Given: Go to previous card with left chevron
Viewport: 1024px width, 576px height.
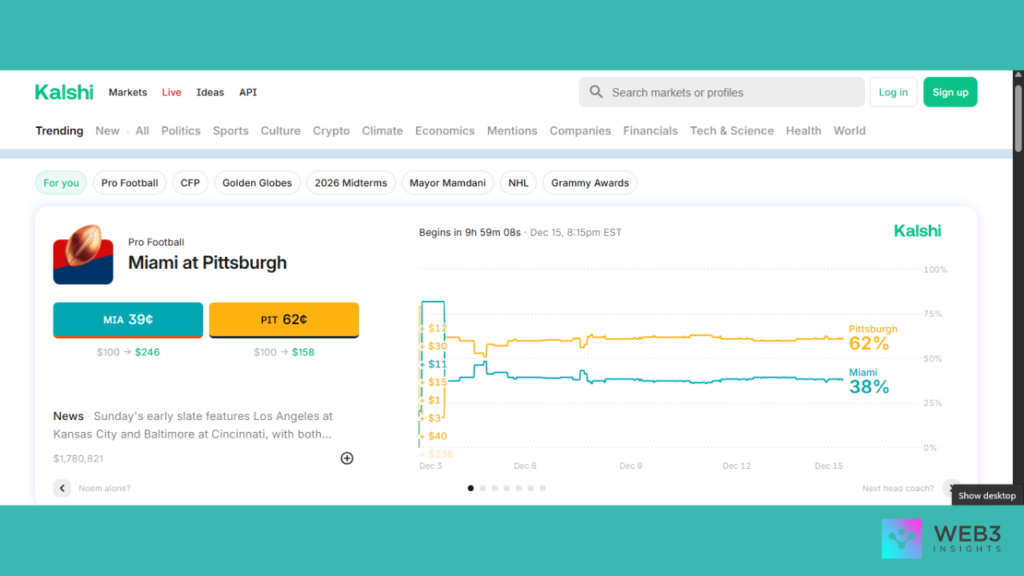Looking at the screenshot, I should (x=62, y=488).
